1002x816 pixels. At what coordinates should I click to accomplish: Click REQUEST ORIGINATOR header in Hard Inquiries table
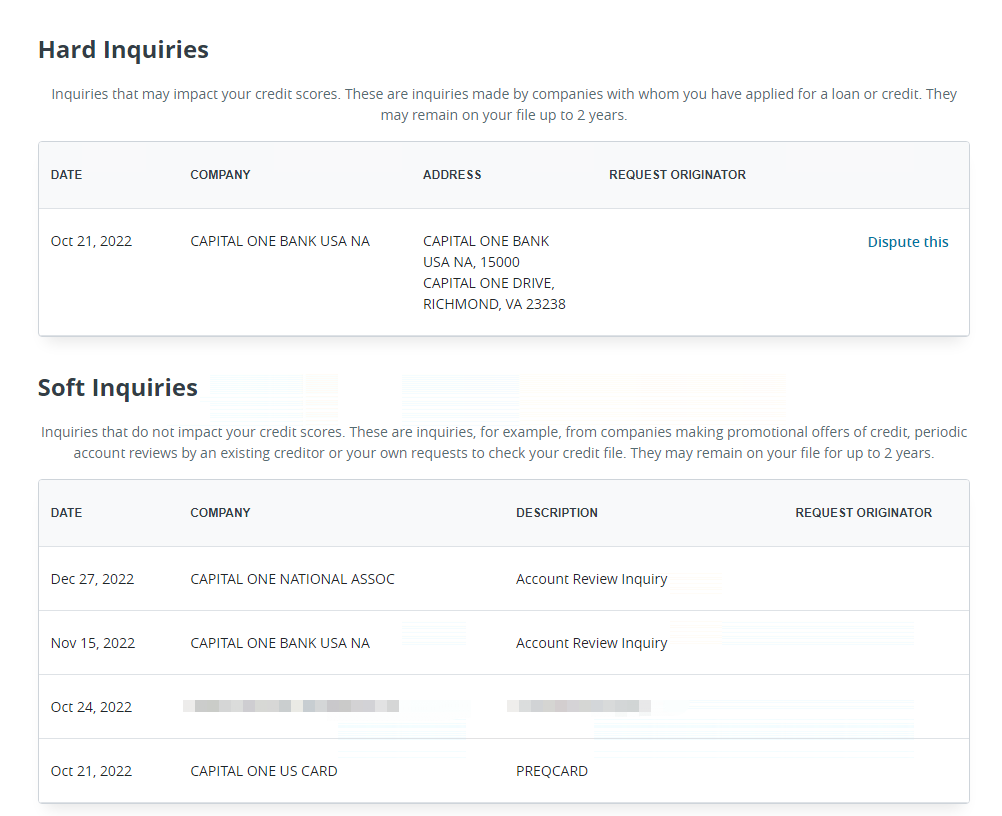[677, 175]
